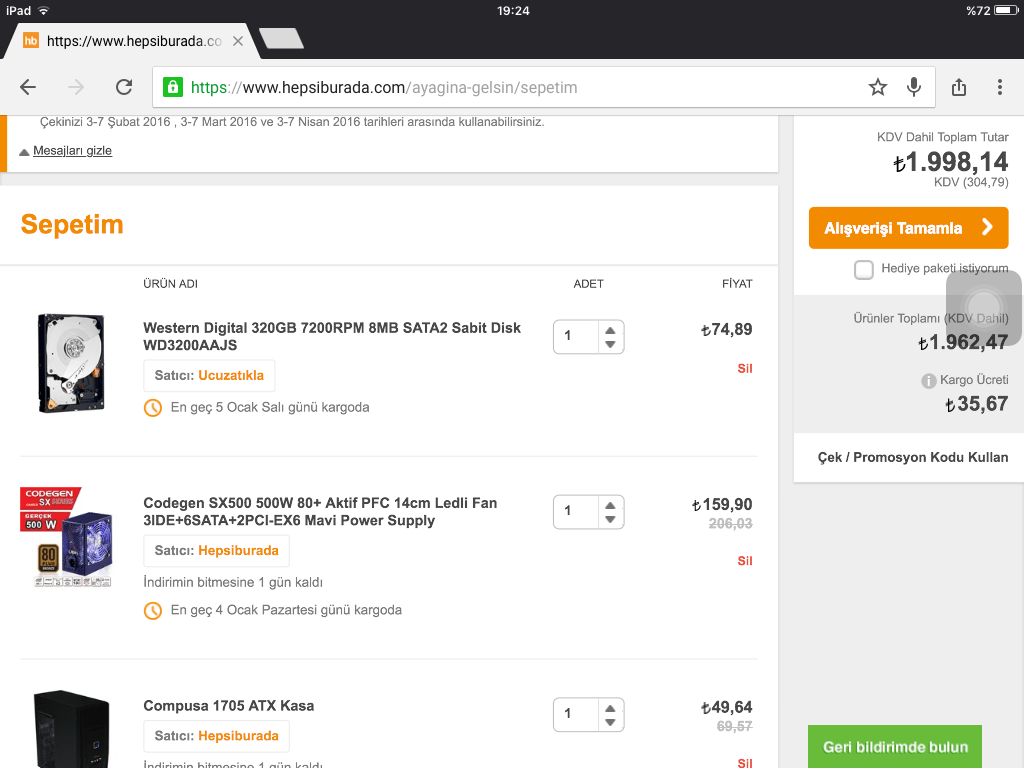1024x768 pixels.
Task: Open new tab button
Action: [280, 40]
